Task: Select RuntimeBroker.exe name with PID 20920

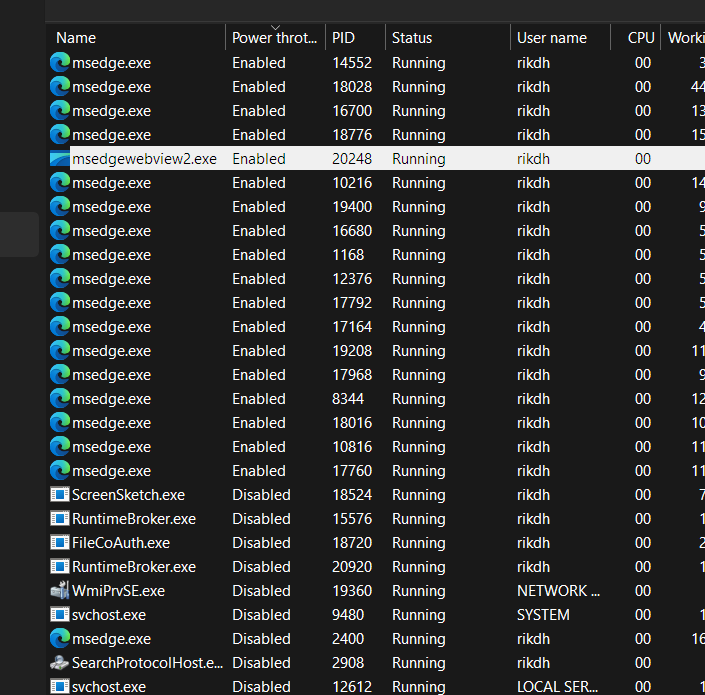Action: click(134, 567)
